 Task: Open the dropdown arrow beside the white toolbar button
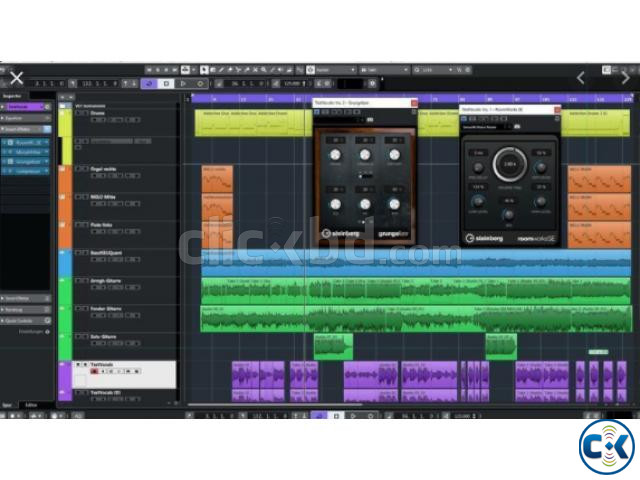193,70
